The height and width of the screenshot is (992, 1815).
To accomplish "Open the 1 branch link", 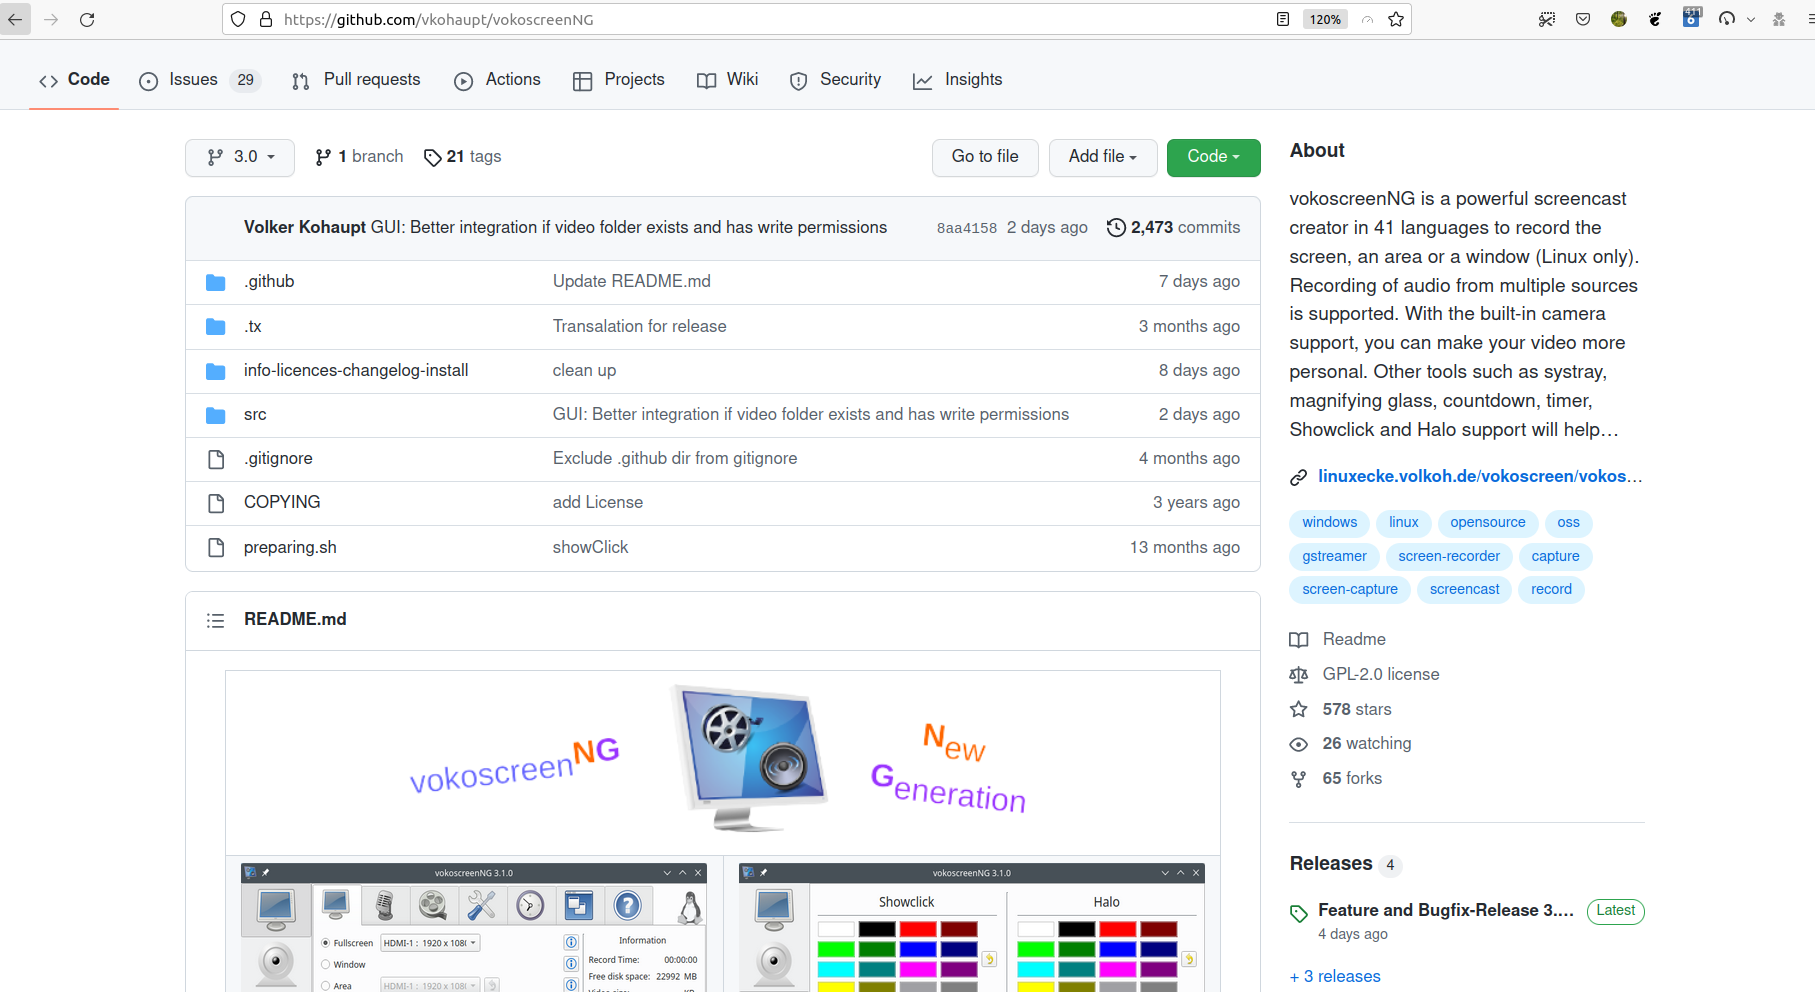I will [359, 157].
